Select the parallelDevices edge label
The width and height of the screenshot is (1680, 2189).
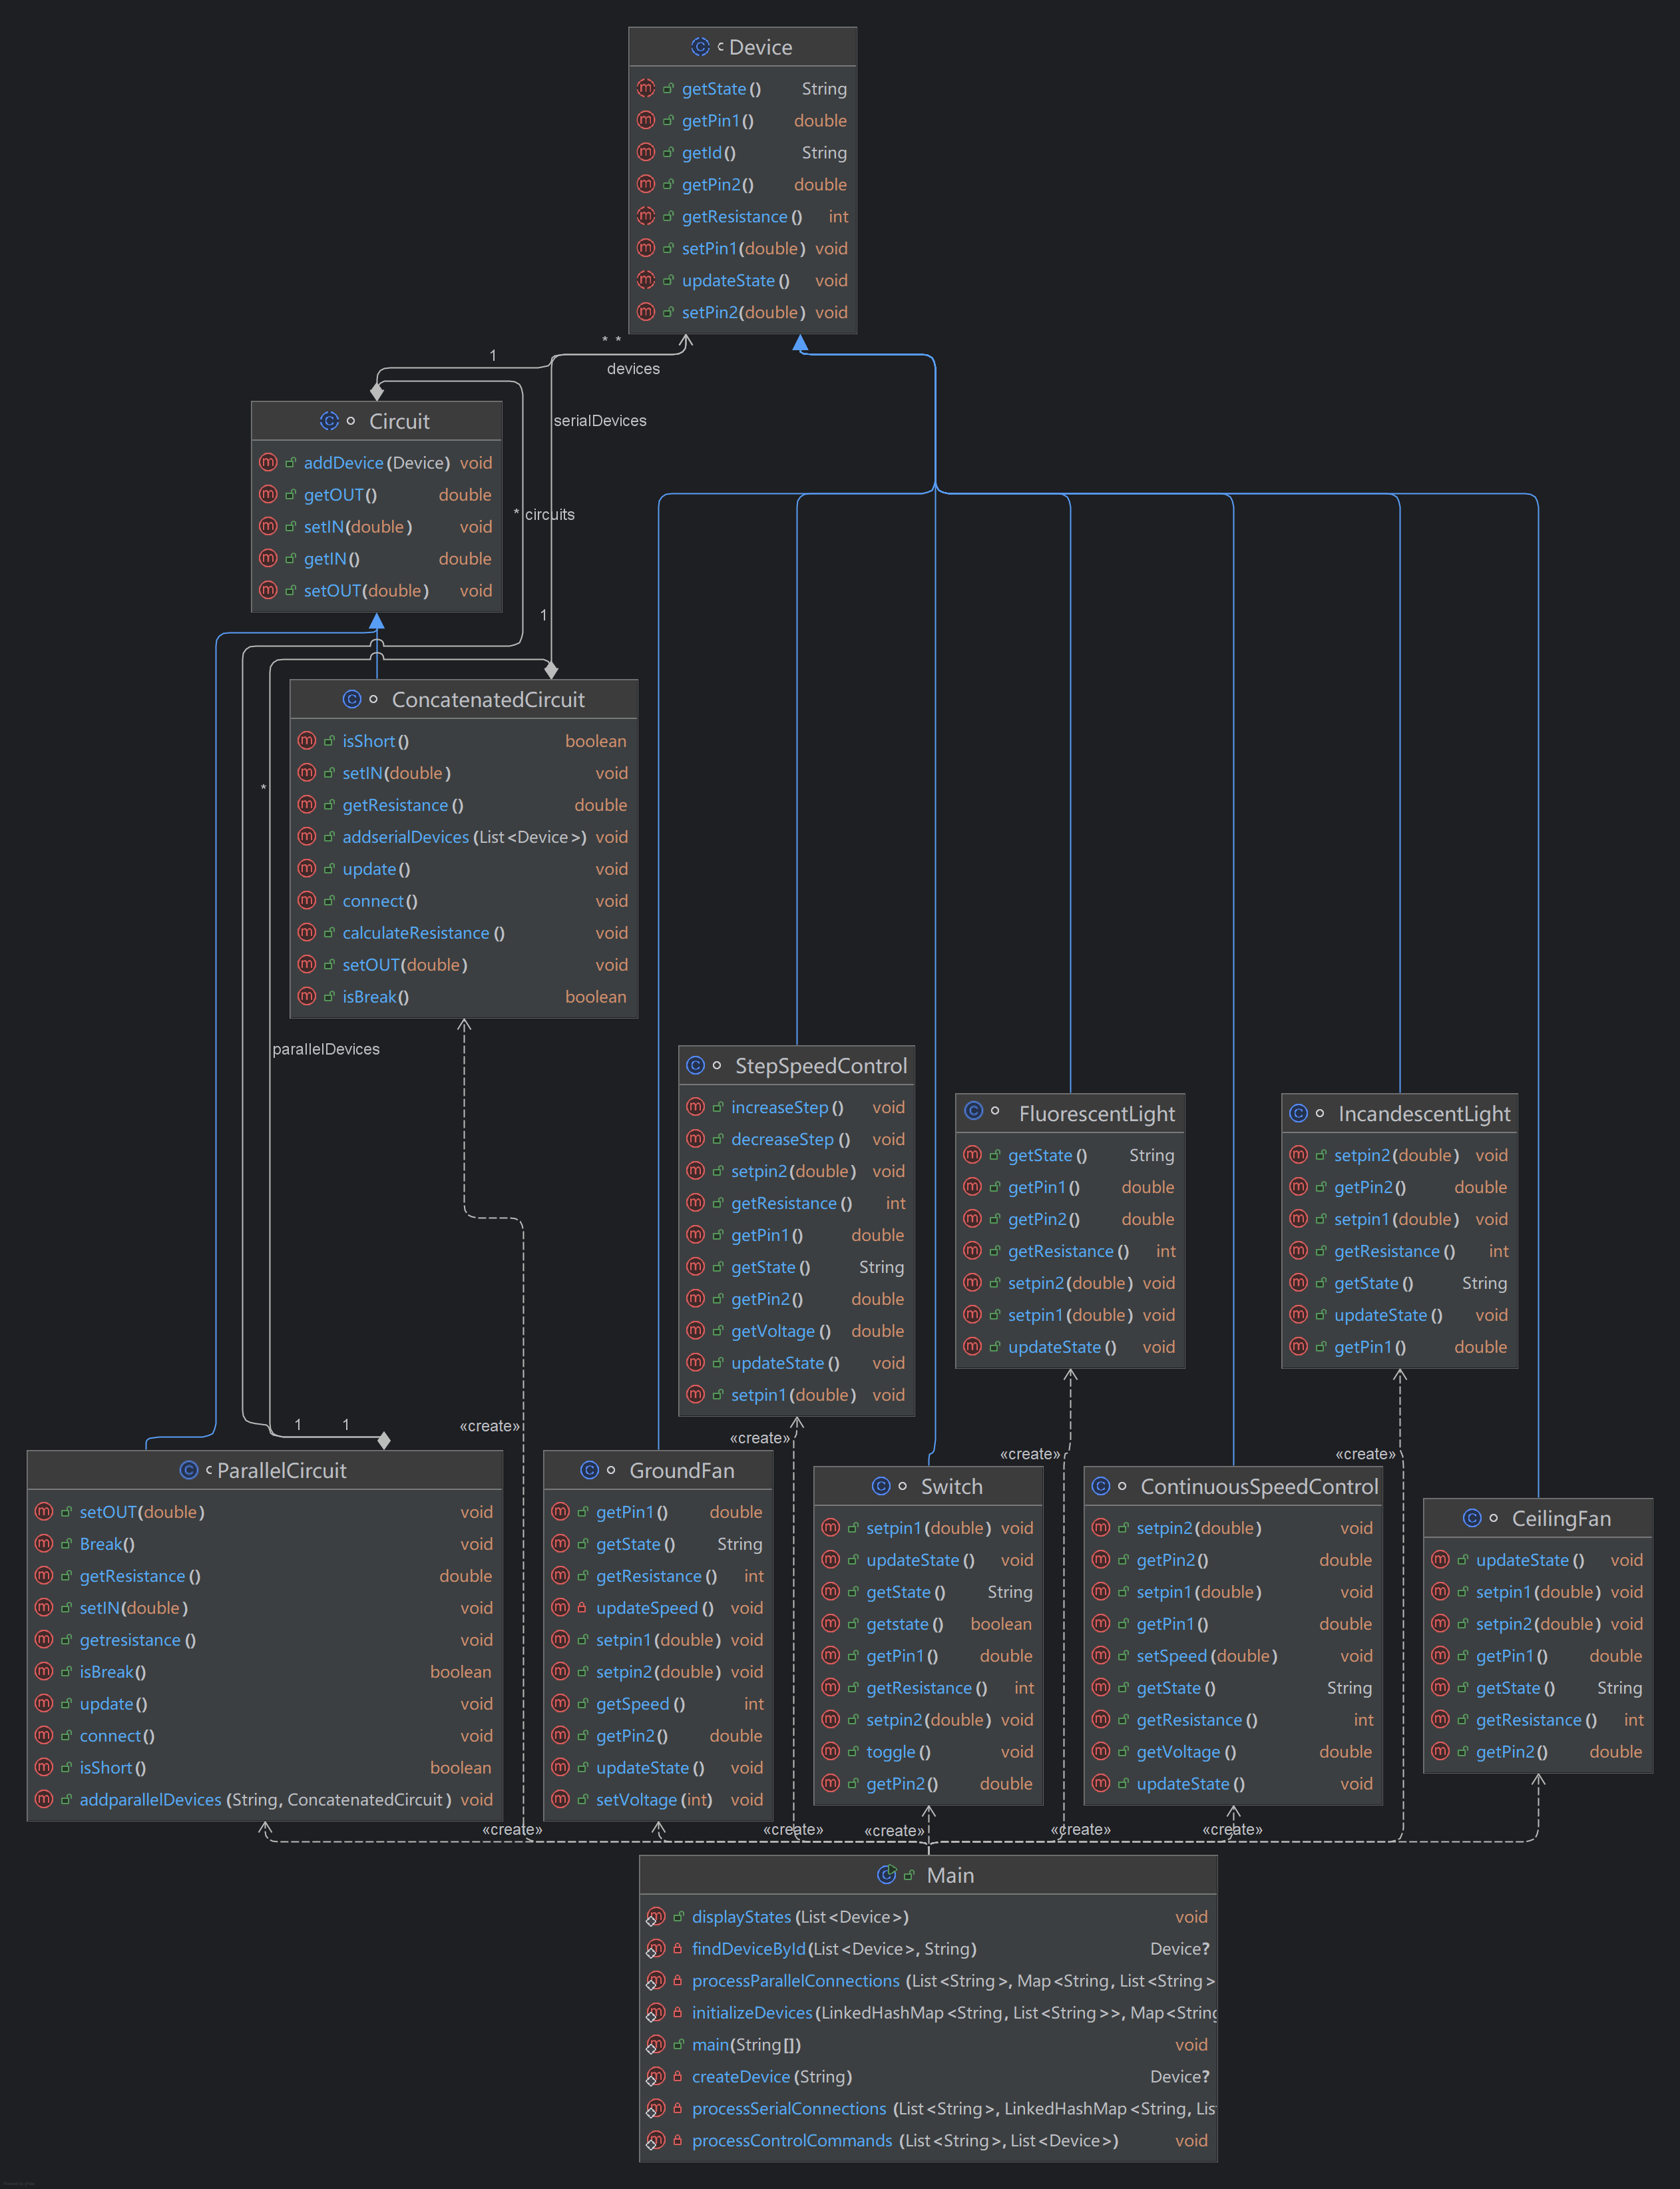(326, 1049)
